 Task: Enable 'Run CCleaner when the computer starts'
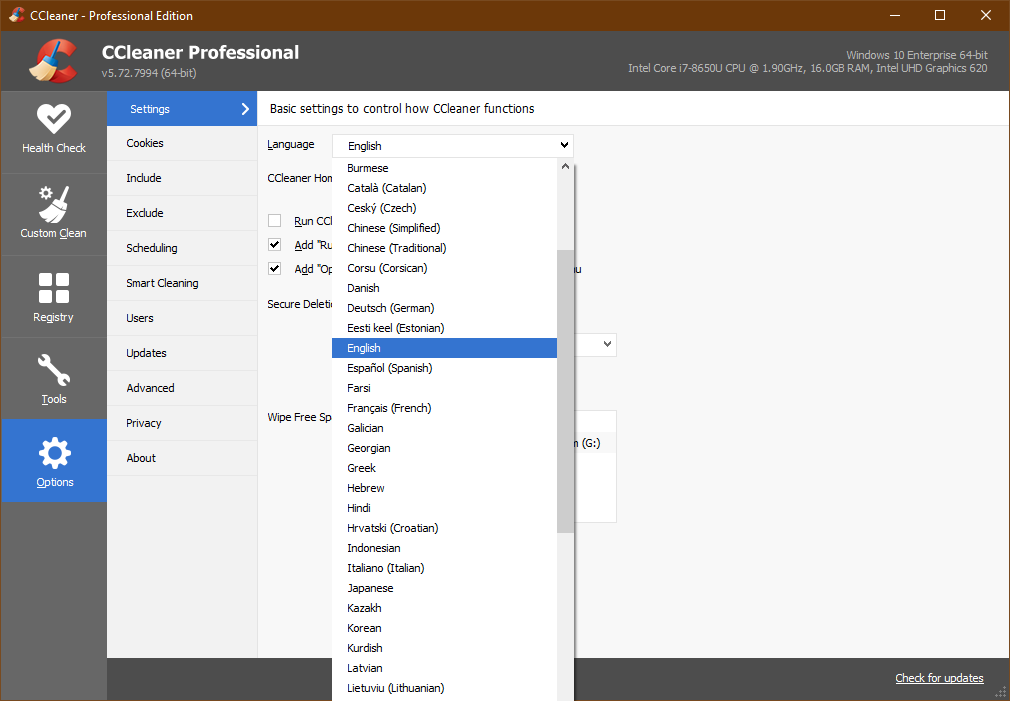pos(274,221)
